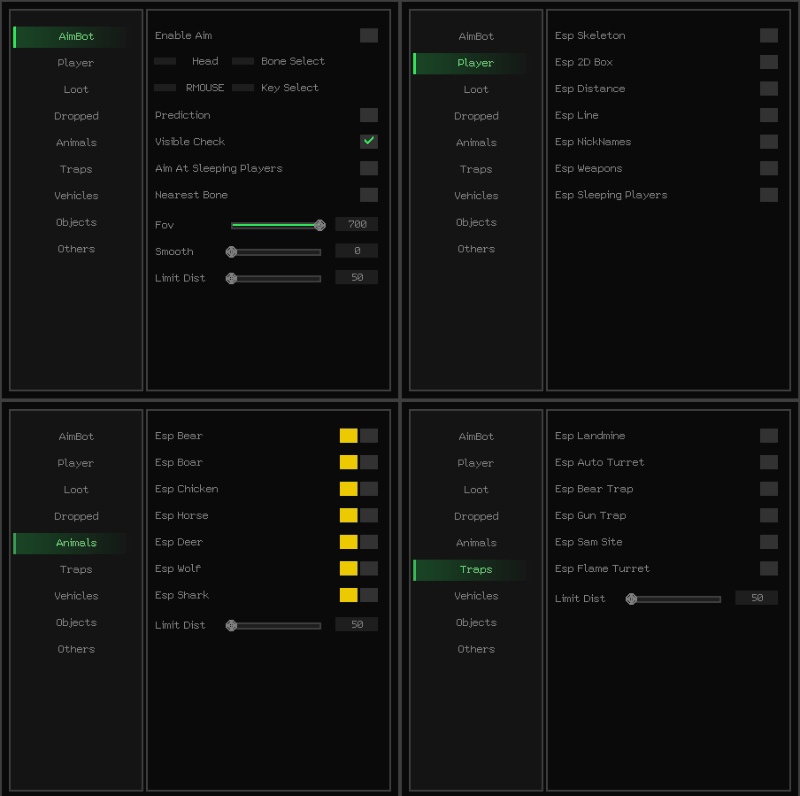Viewport: 800px width, 796px height.
Task: Toggle the Prediction checkbox
Action: [x=368, y=115]
